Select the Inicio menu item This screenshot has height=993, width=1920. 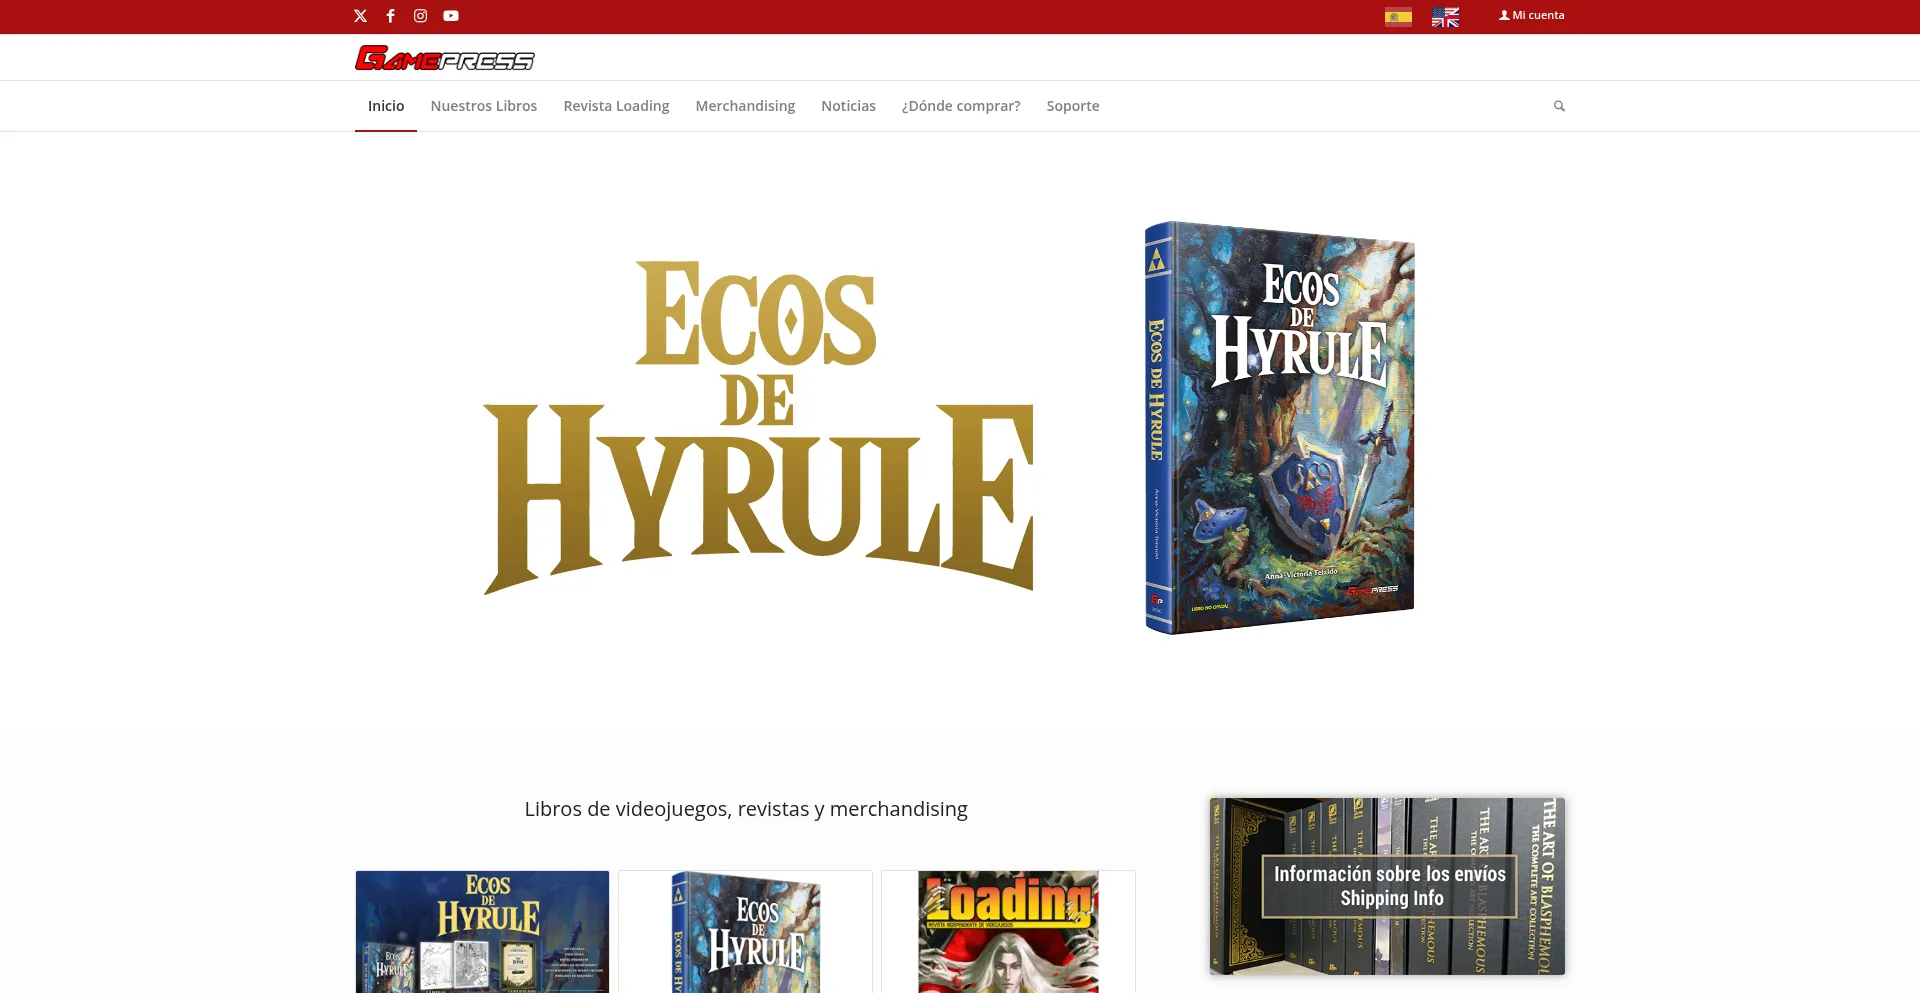click(x=386, y=106)
